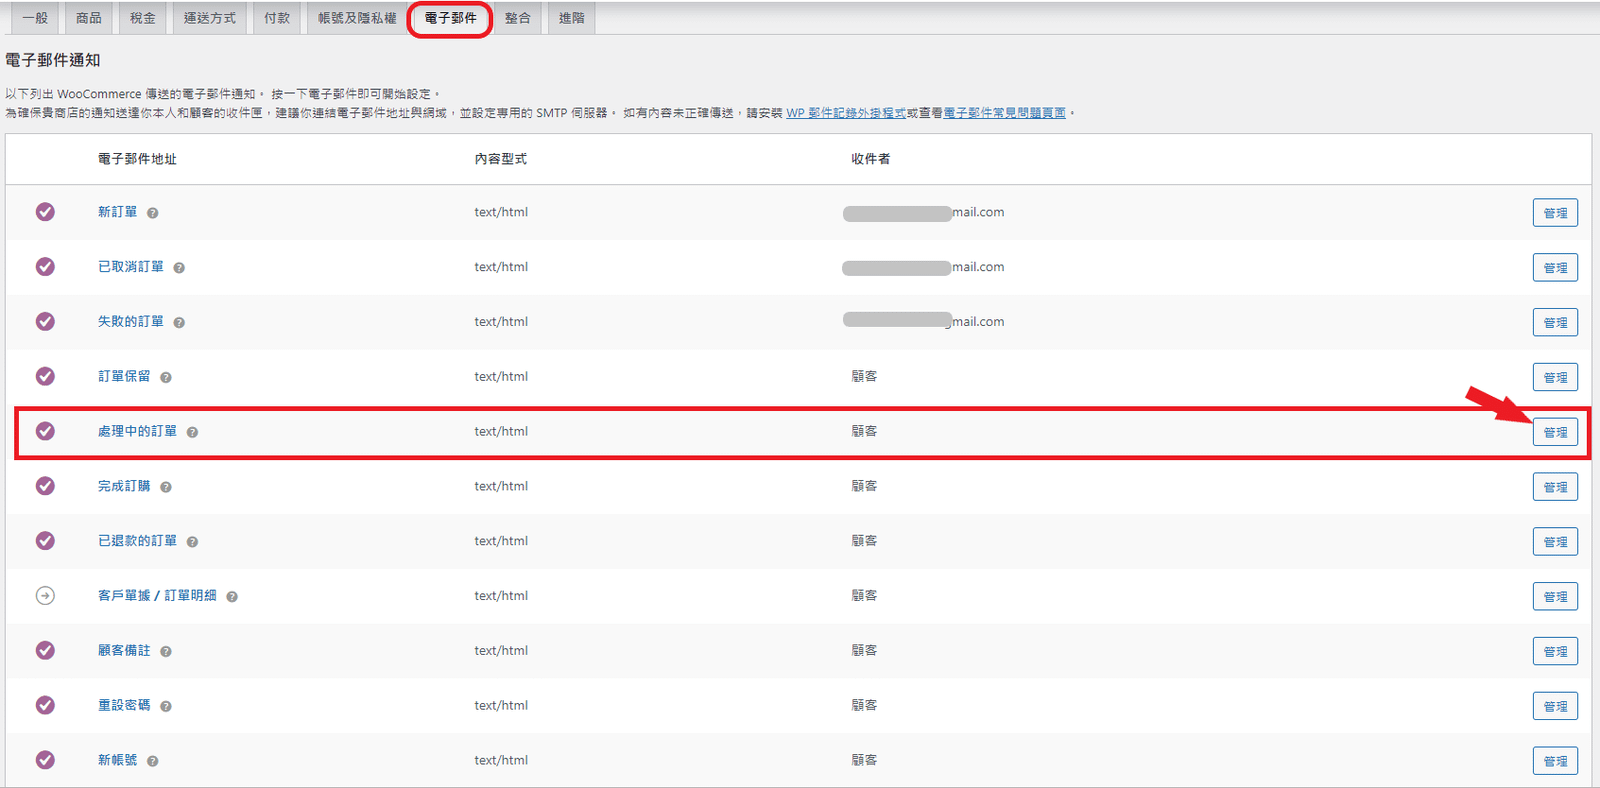This screenshot has width=1600, height=788.
Task: Click the enabled check icon for 已退款的訂單
Action: pos(45,541)
